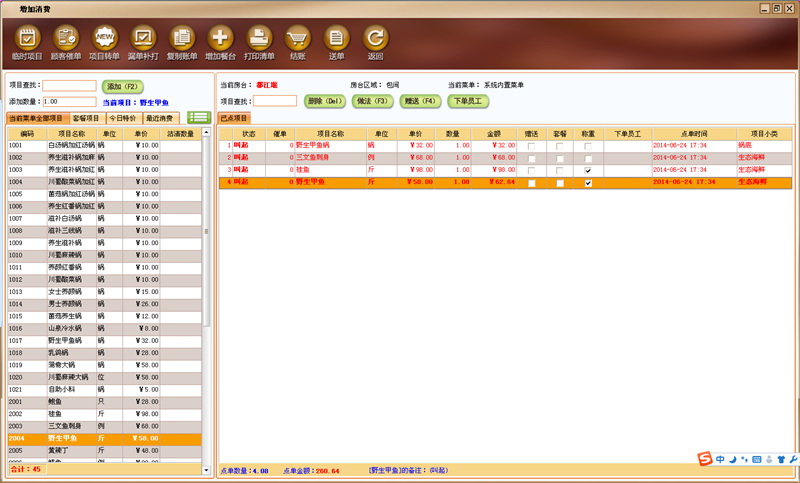Toggle 赠送 checkbox for 野生甲鱼锅 row
The image size is (800, 483).
(531, 146)
